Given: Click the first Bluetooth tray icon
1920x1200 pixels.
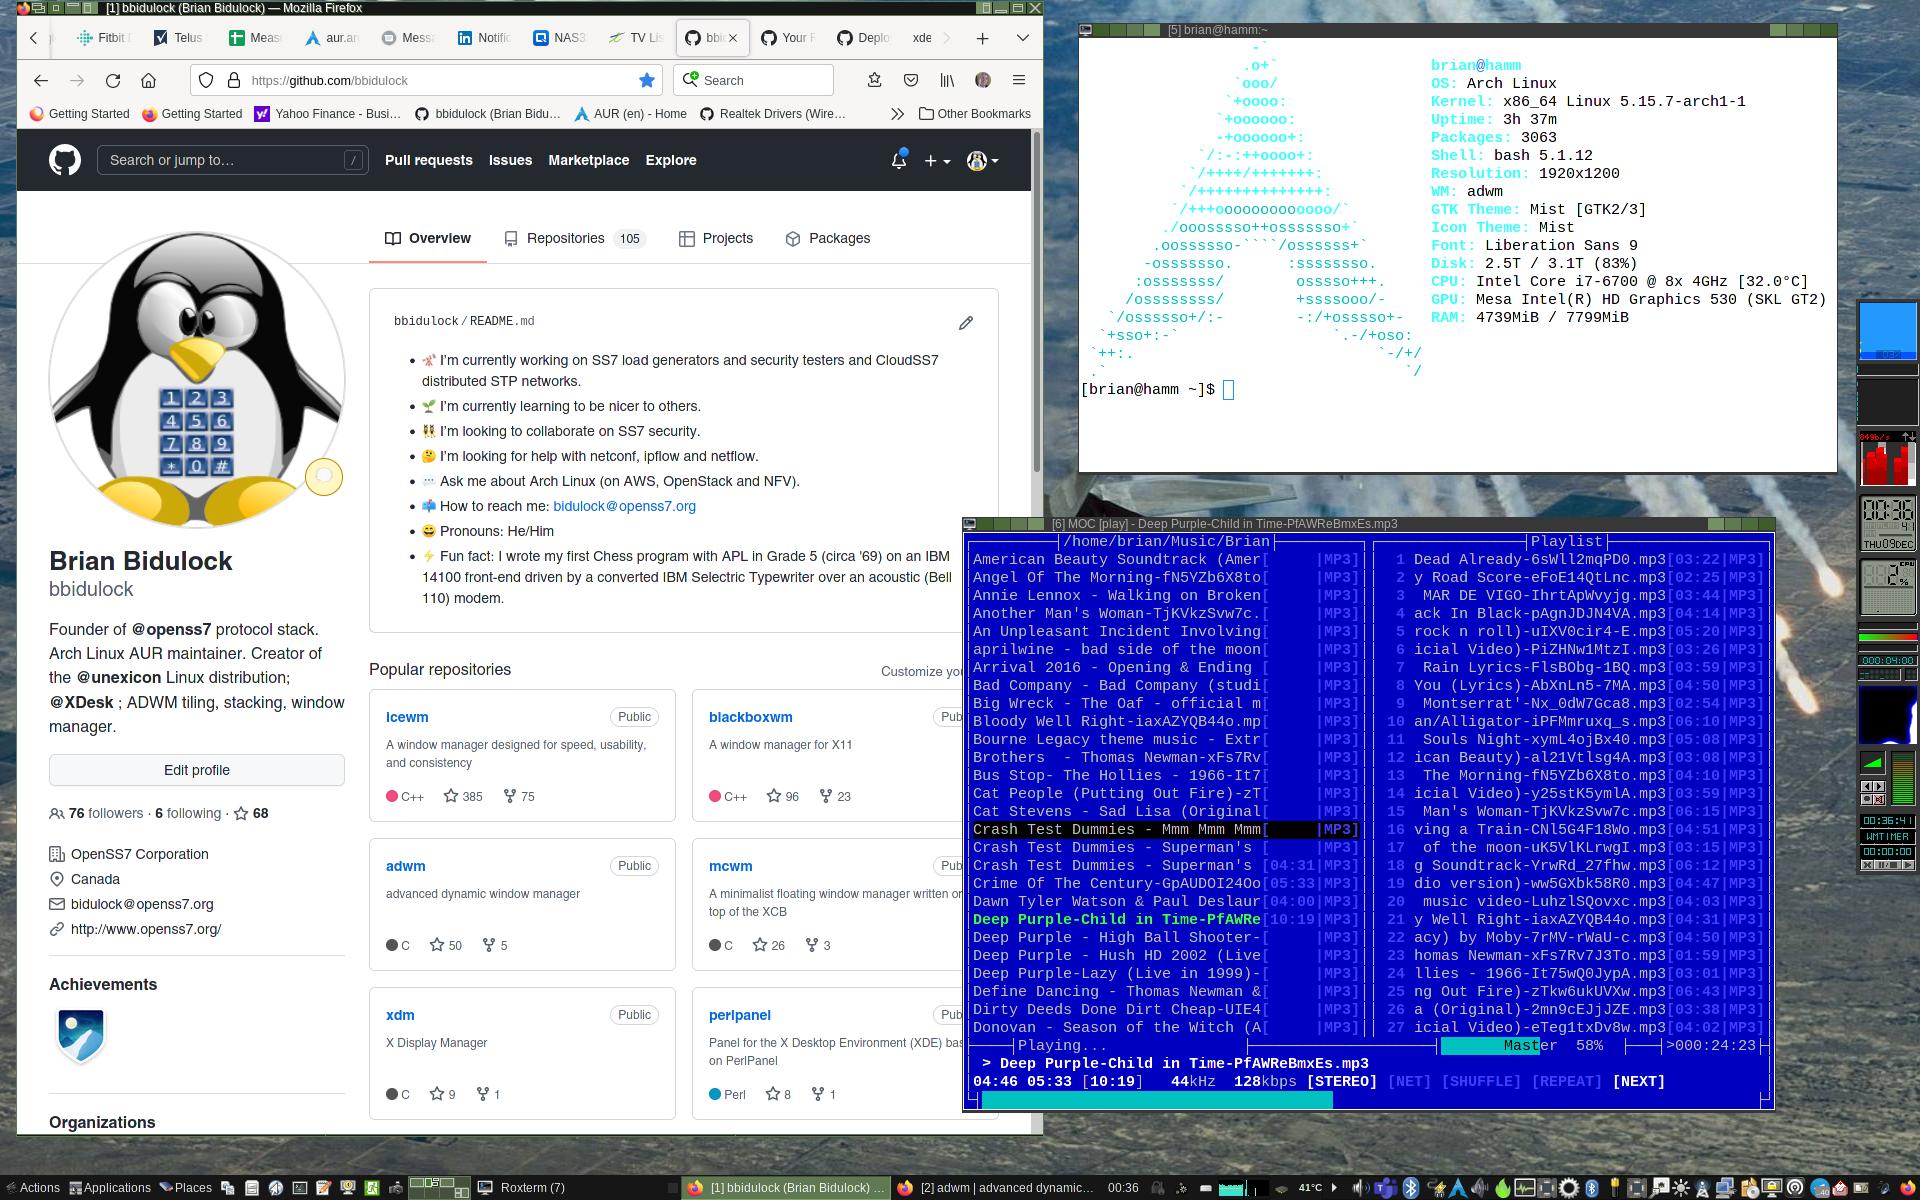Looking at the screenshot, I should (1410, 1188).
